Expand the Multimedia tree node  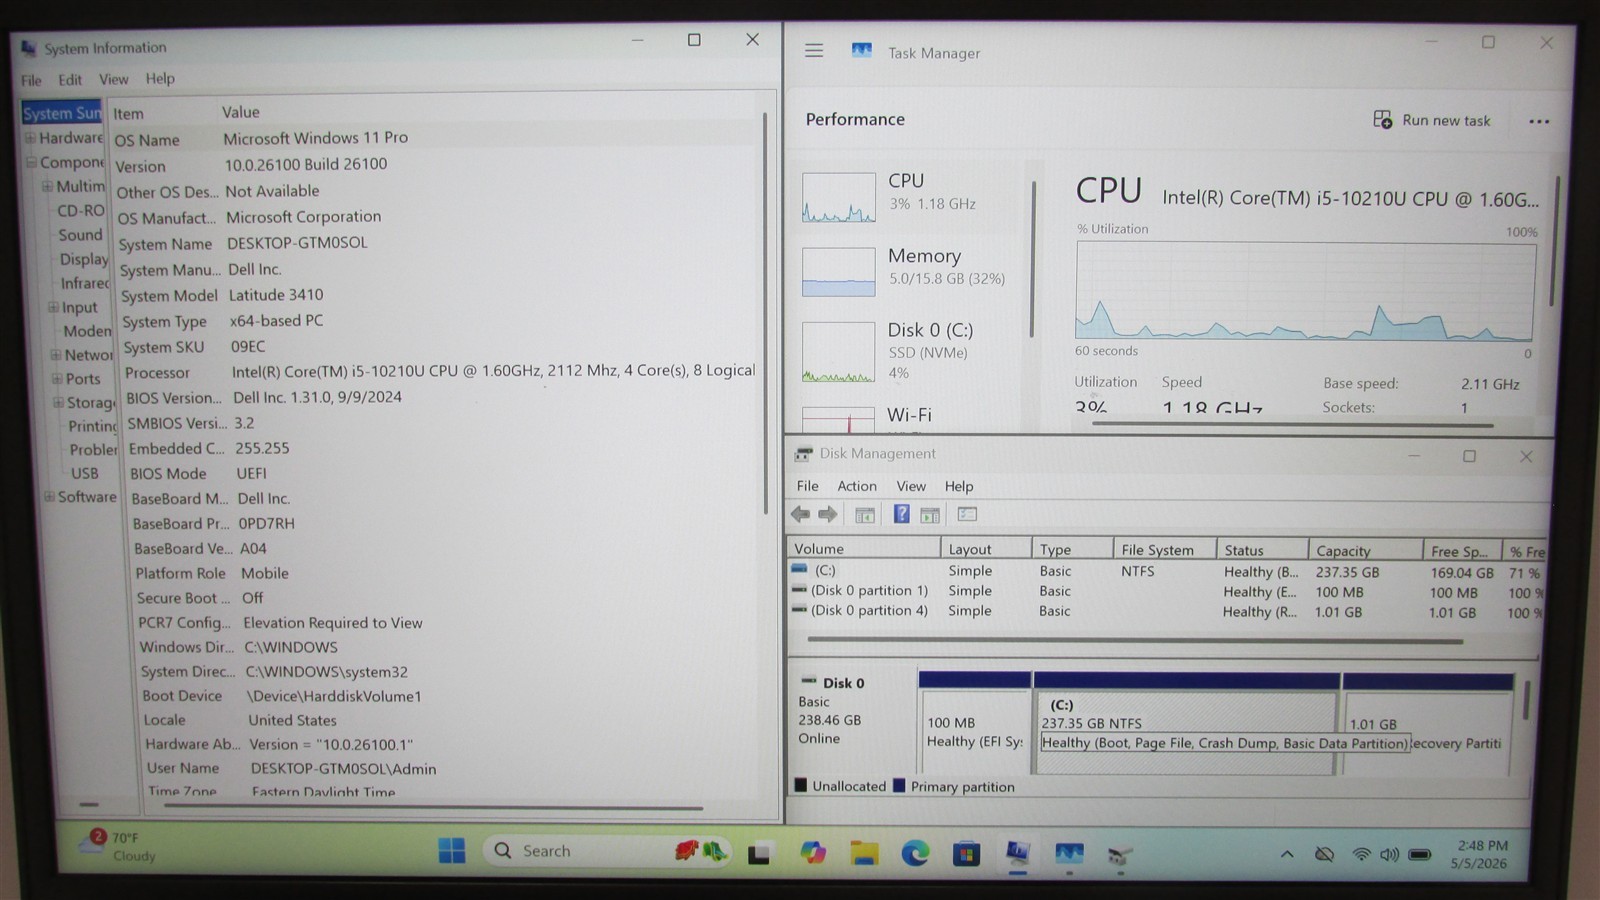(47, 186)
